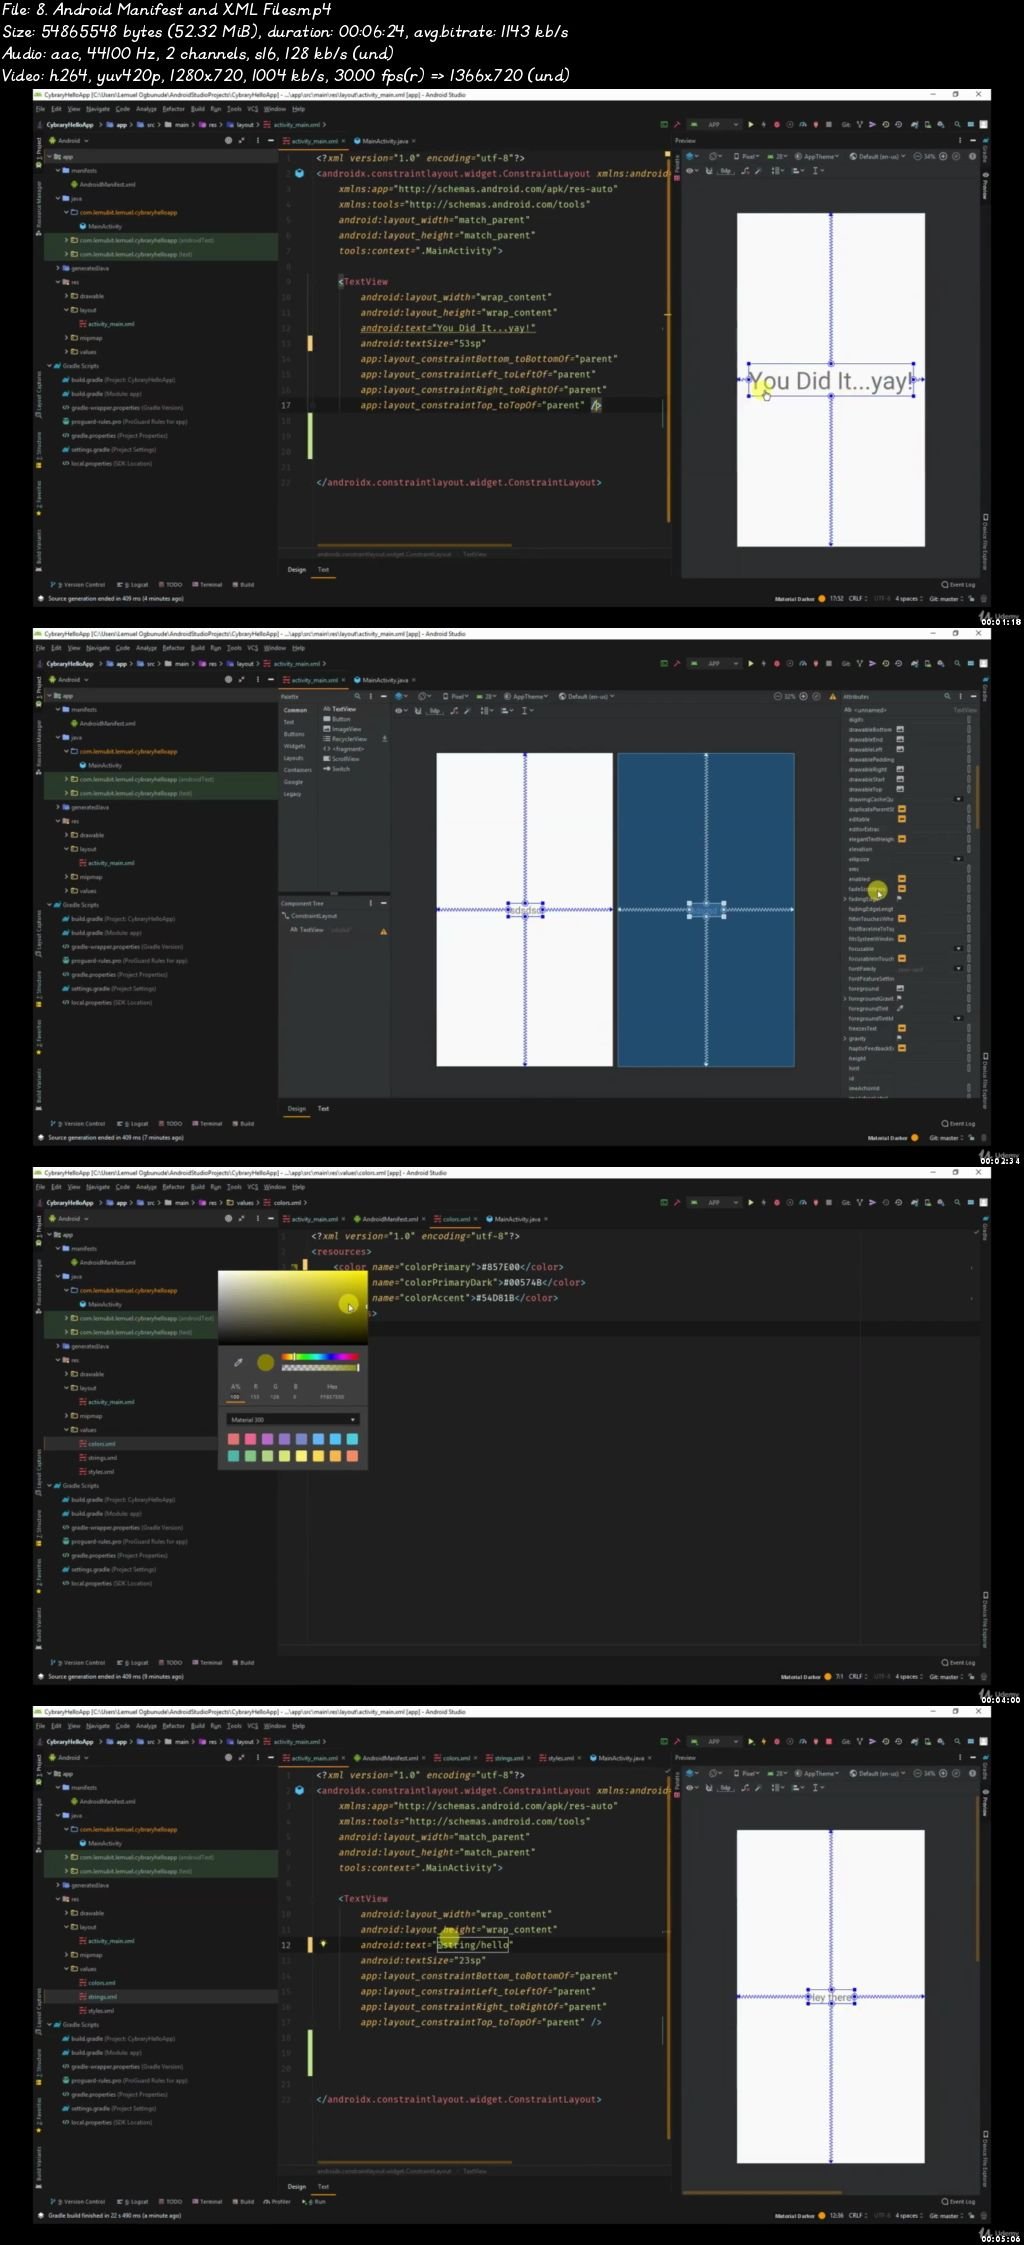Open the ellipsize dropdown in Attributes
The height and width of the screenshot is (2245, 1024).
pos(959,859)
